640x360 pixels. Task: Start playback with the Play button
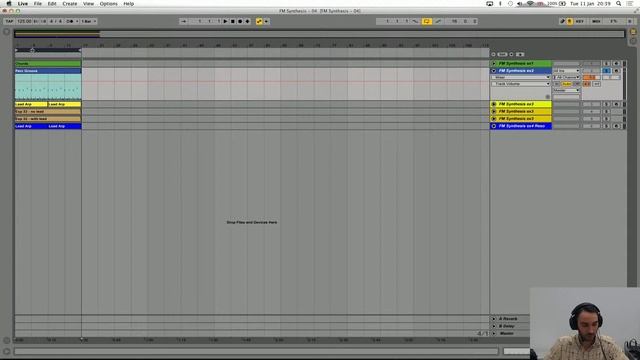[225, 21]
